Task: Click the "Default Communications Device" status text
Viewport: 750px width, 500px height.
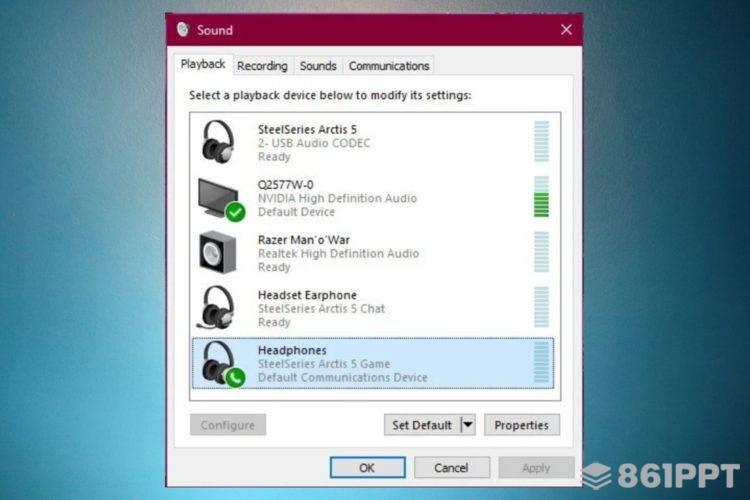Action: tap(342, 378)
